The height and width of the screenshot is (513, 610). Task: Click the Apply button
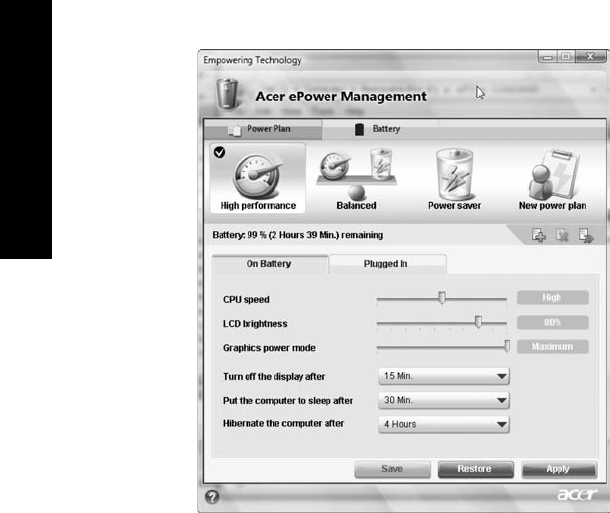click(559, 469)
